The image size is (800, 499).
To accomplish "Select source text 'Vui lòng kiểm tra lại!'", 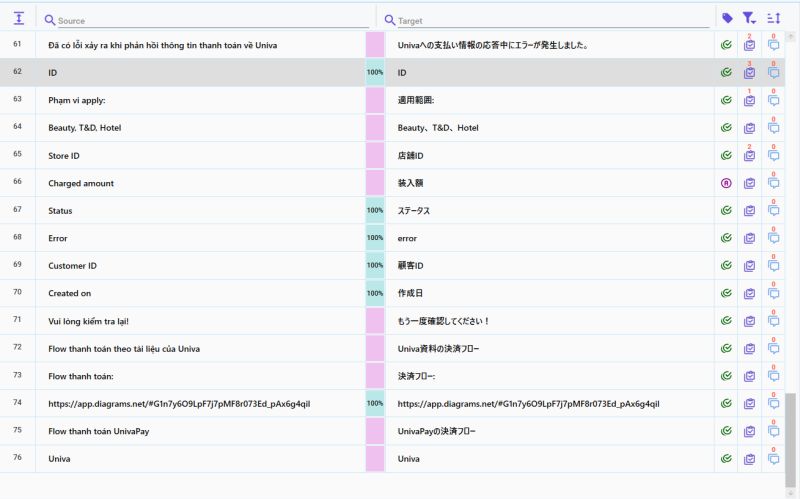I will 88,321.
